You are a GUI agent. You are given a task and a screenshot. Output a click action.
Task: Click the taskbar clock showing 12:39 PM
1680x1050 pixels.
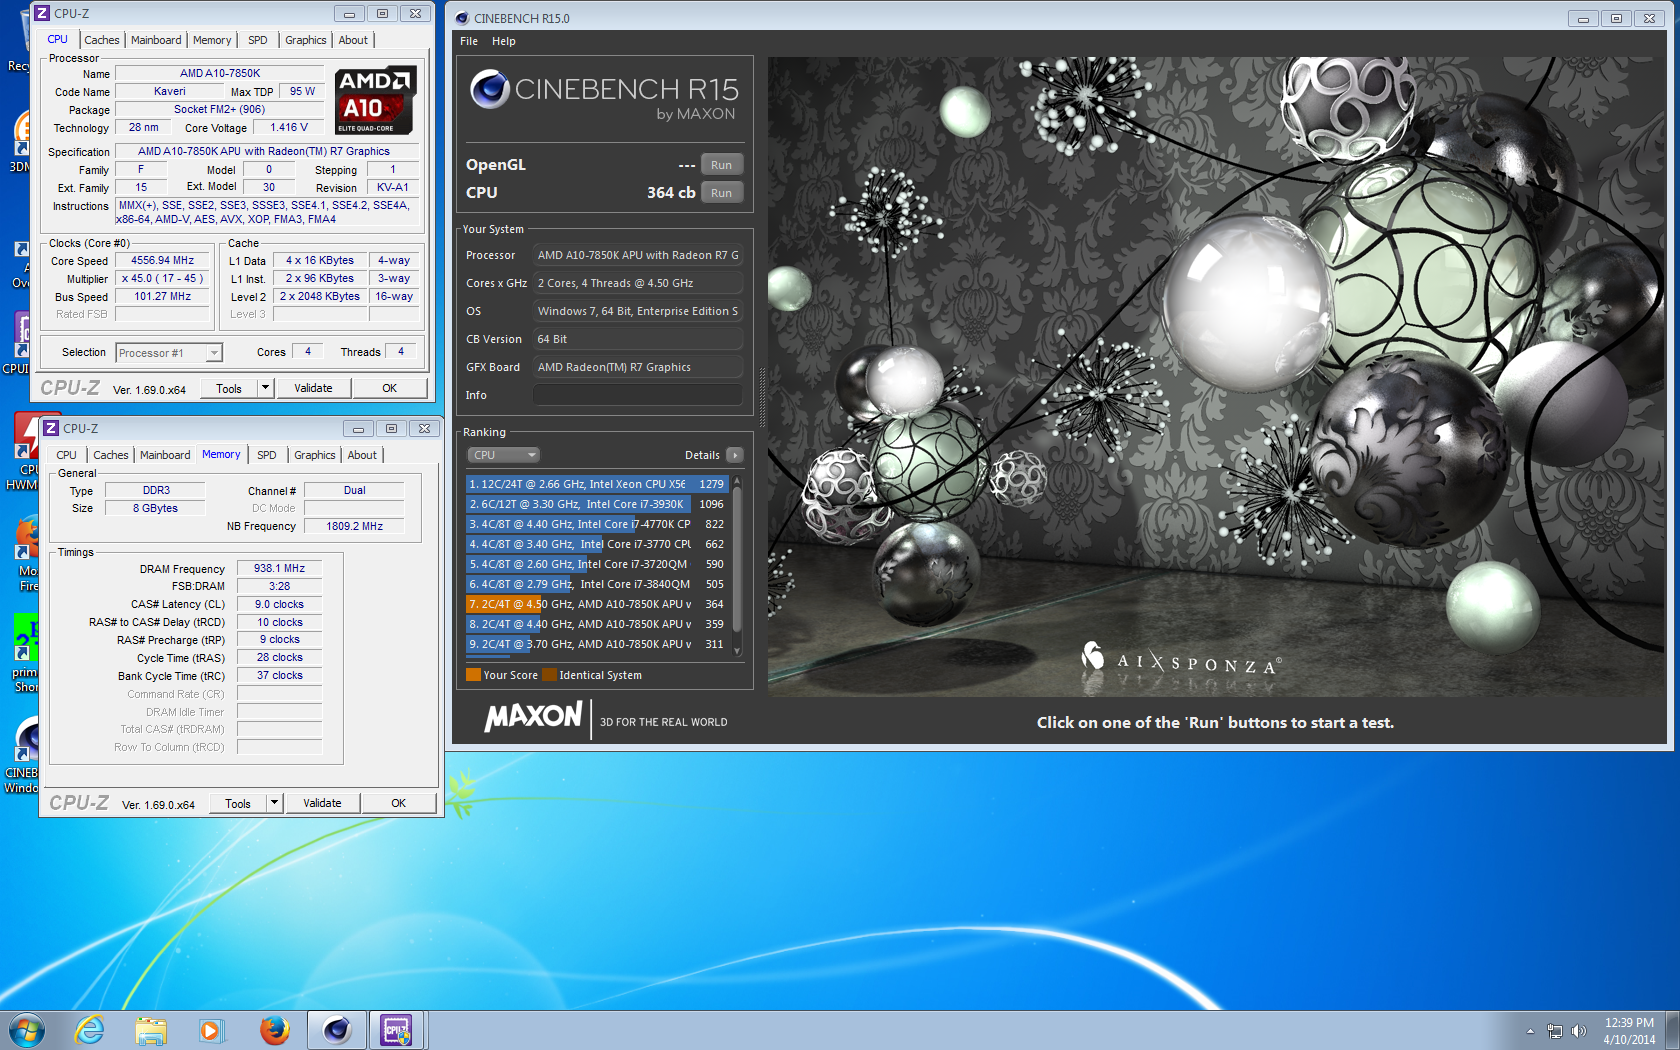pos(1629,1031)
